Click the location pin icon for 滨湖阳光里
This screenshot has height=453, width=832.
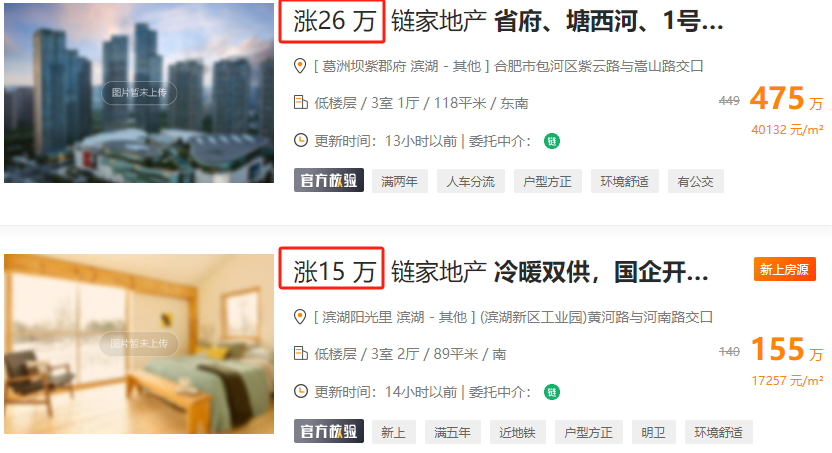(300, 317)
